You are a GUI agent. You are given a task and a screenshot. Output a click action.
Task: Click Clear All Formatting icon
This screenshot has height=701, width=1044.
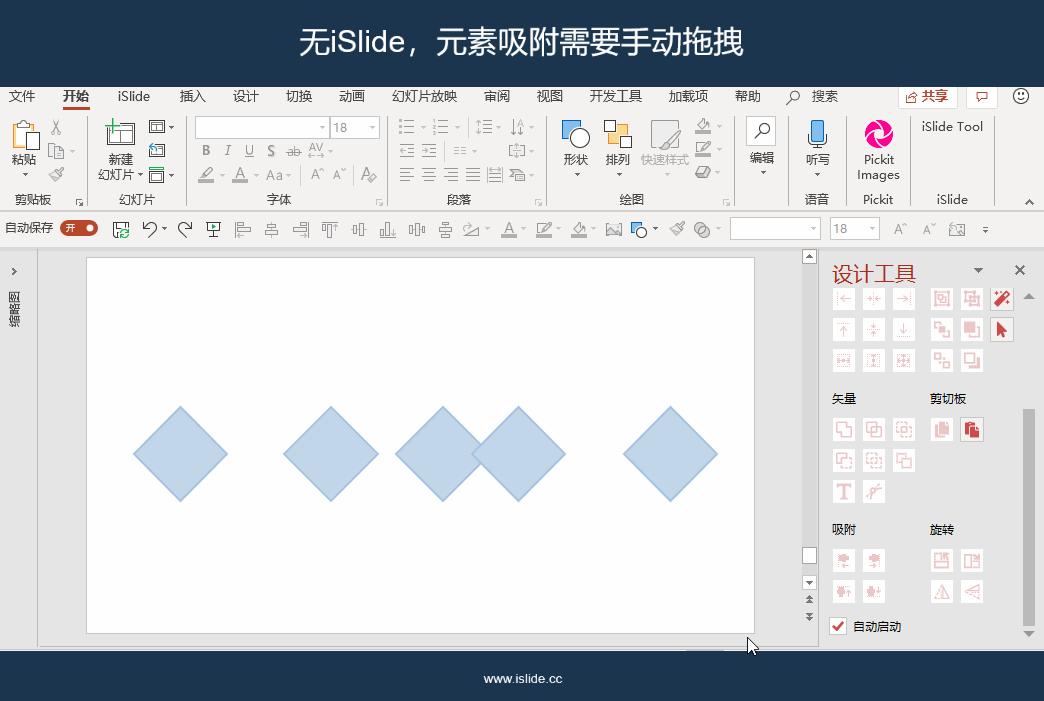(x=368, y=174)
